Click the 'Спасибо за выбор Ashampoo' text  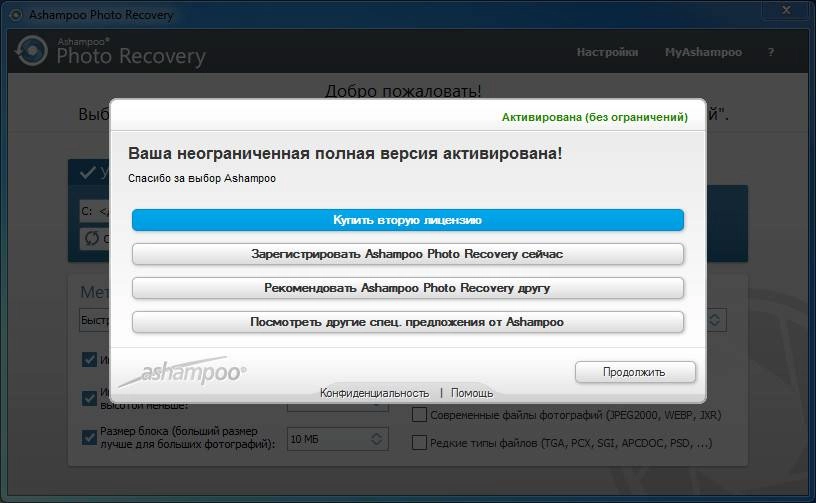point(202,178)
